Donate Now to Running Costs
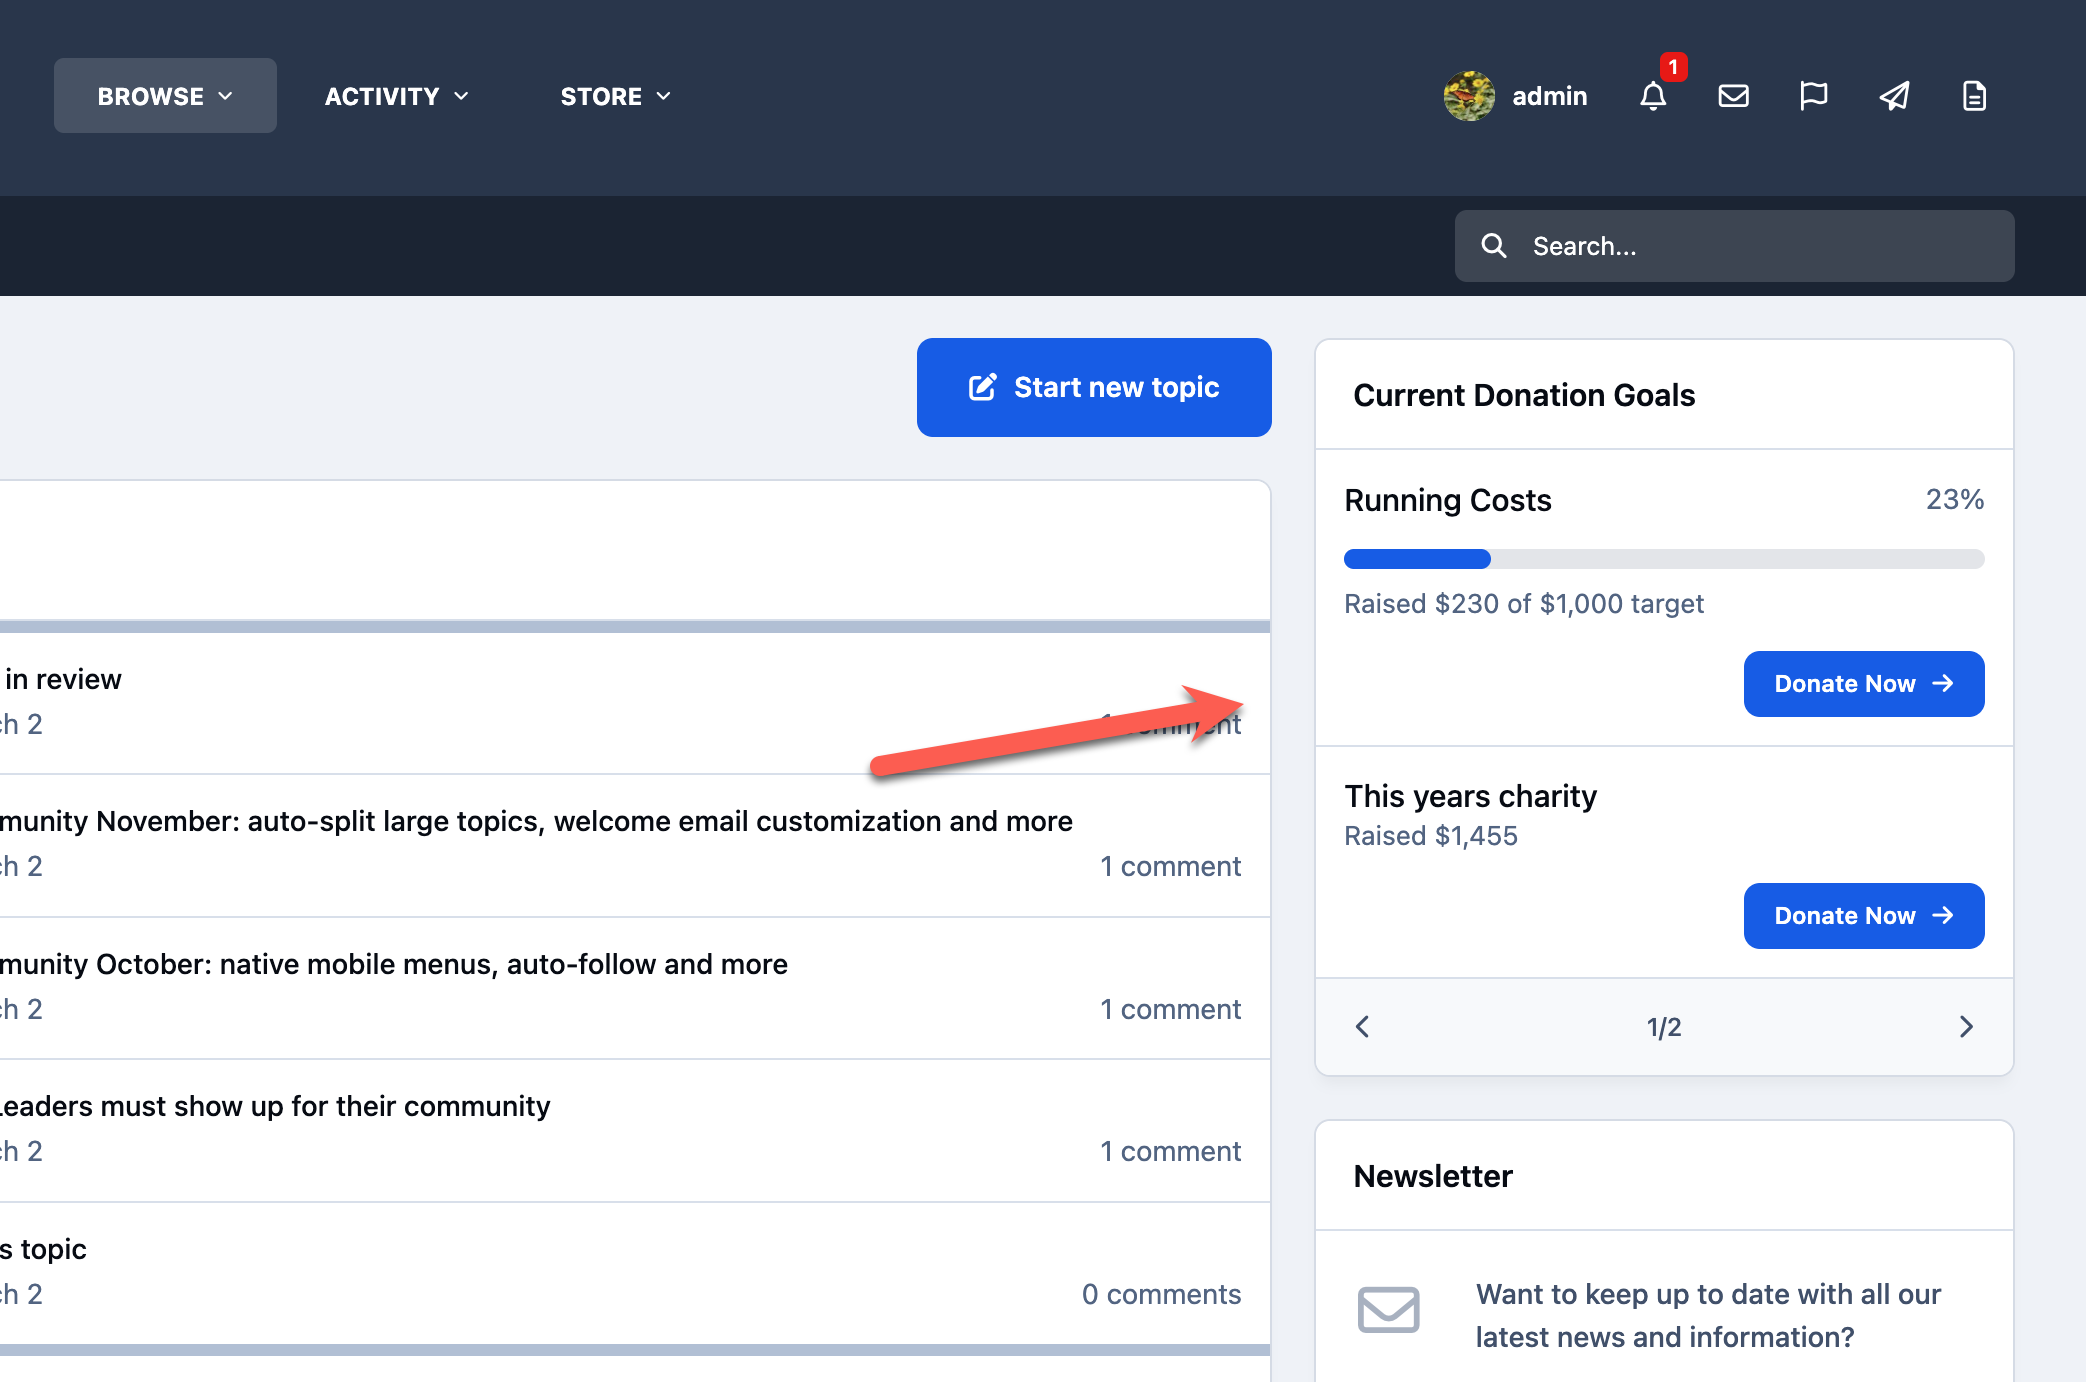2086x1382 pixels. click(x=1864, y=684)
